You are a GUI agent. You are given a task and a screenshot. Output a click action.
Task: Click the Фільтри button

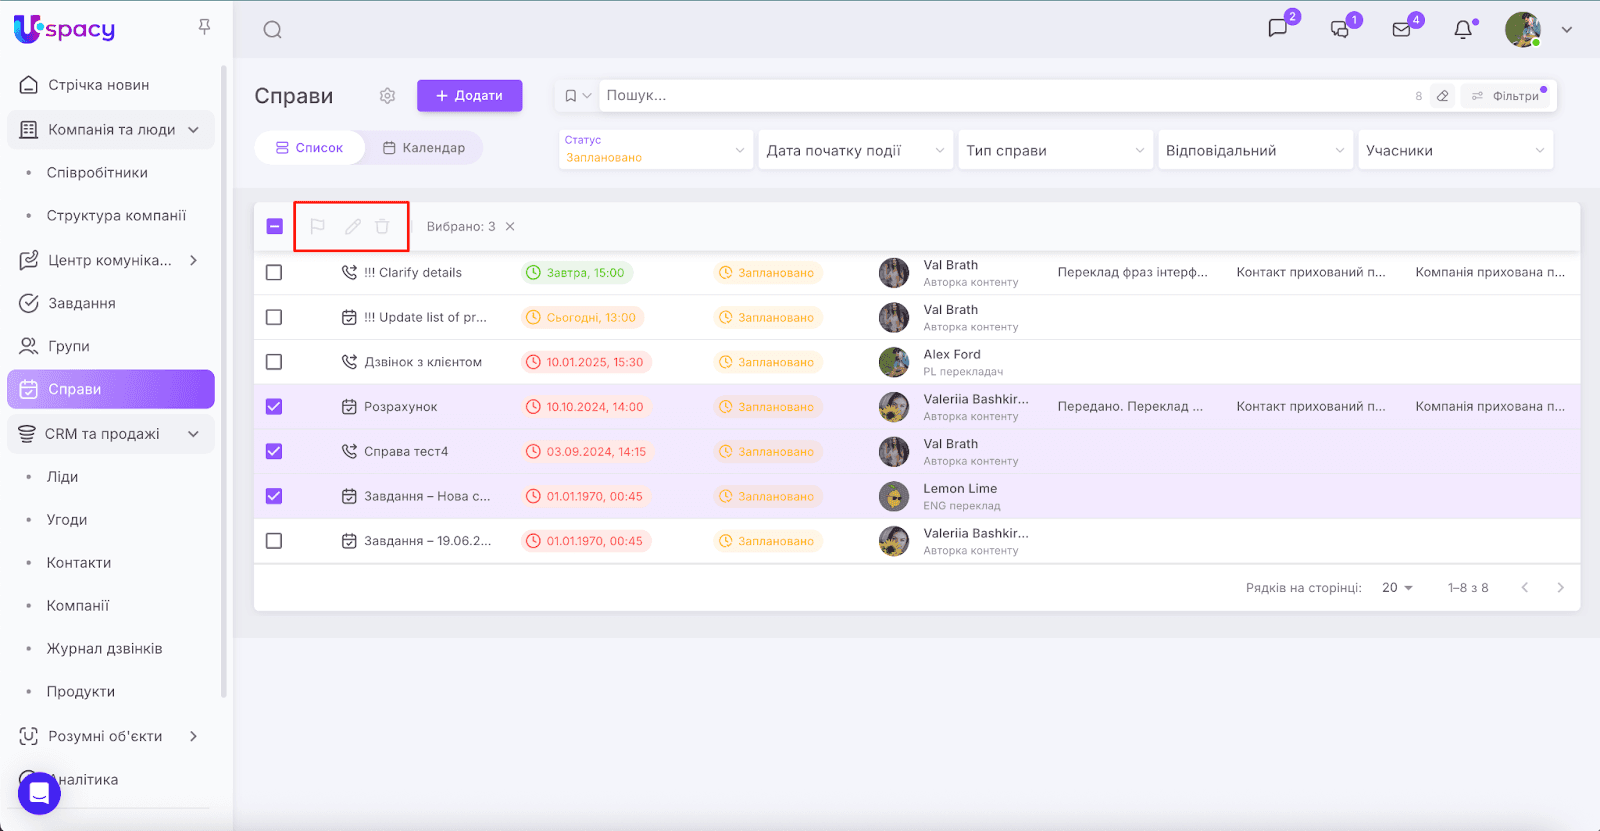coord(1505,96)
